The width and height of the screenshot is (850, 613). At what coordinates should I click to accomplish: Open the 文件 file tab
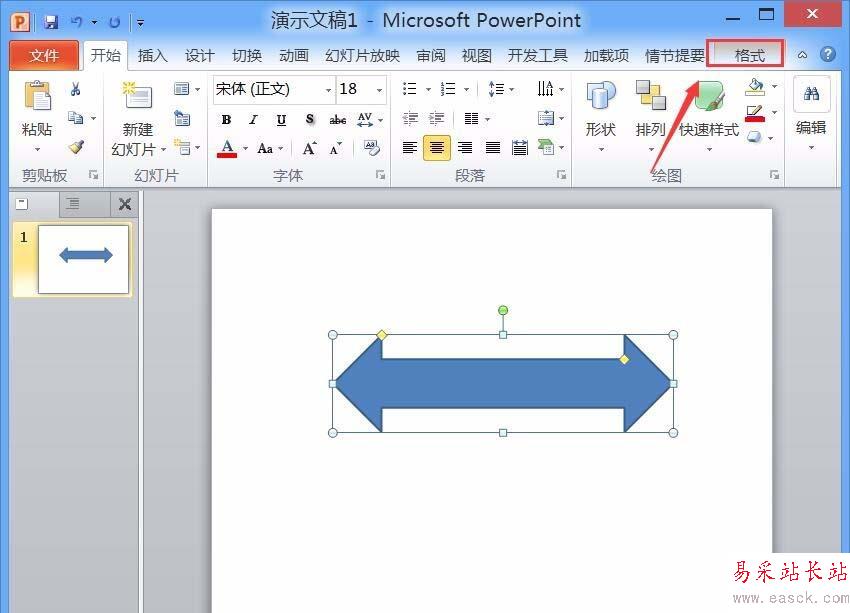(44, 55)
